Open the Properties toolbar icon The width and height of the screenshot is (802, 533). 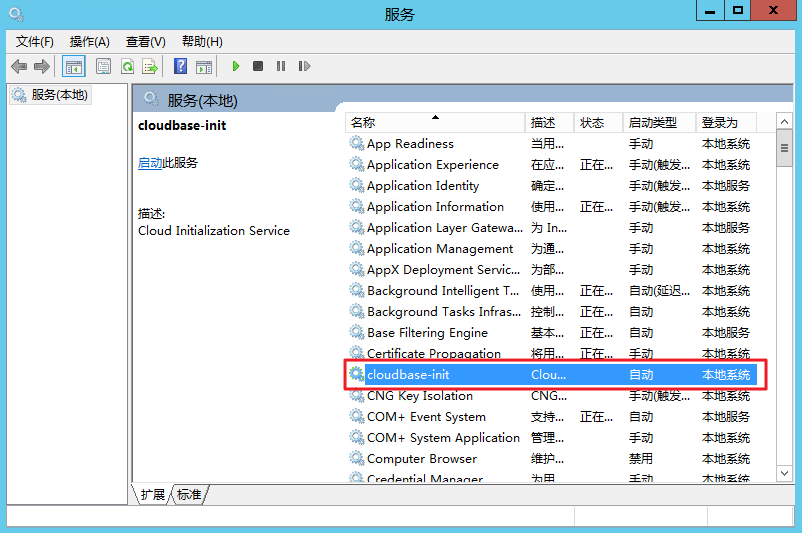[x=103, y=66]
